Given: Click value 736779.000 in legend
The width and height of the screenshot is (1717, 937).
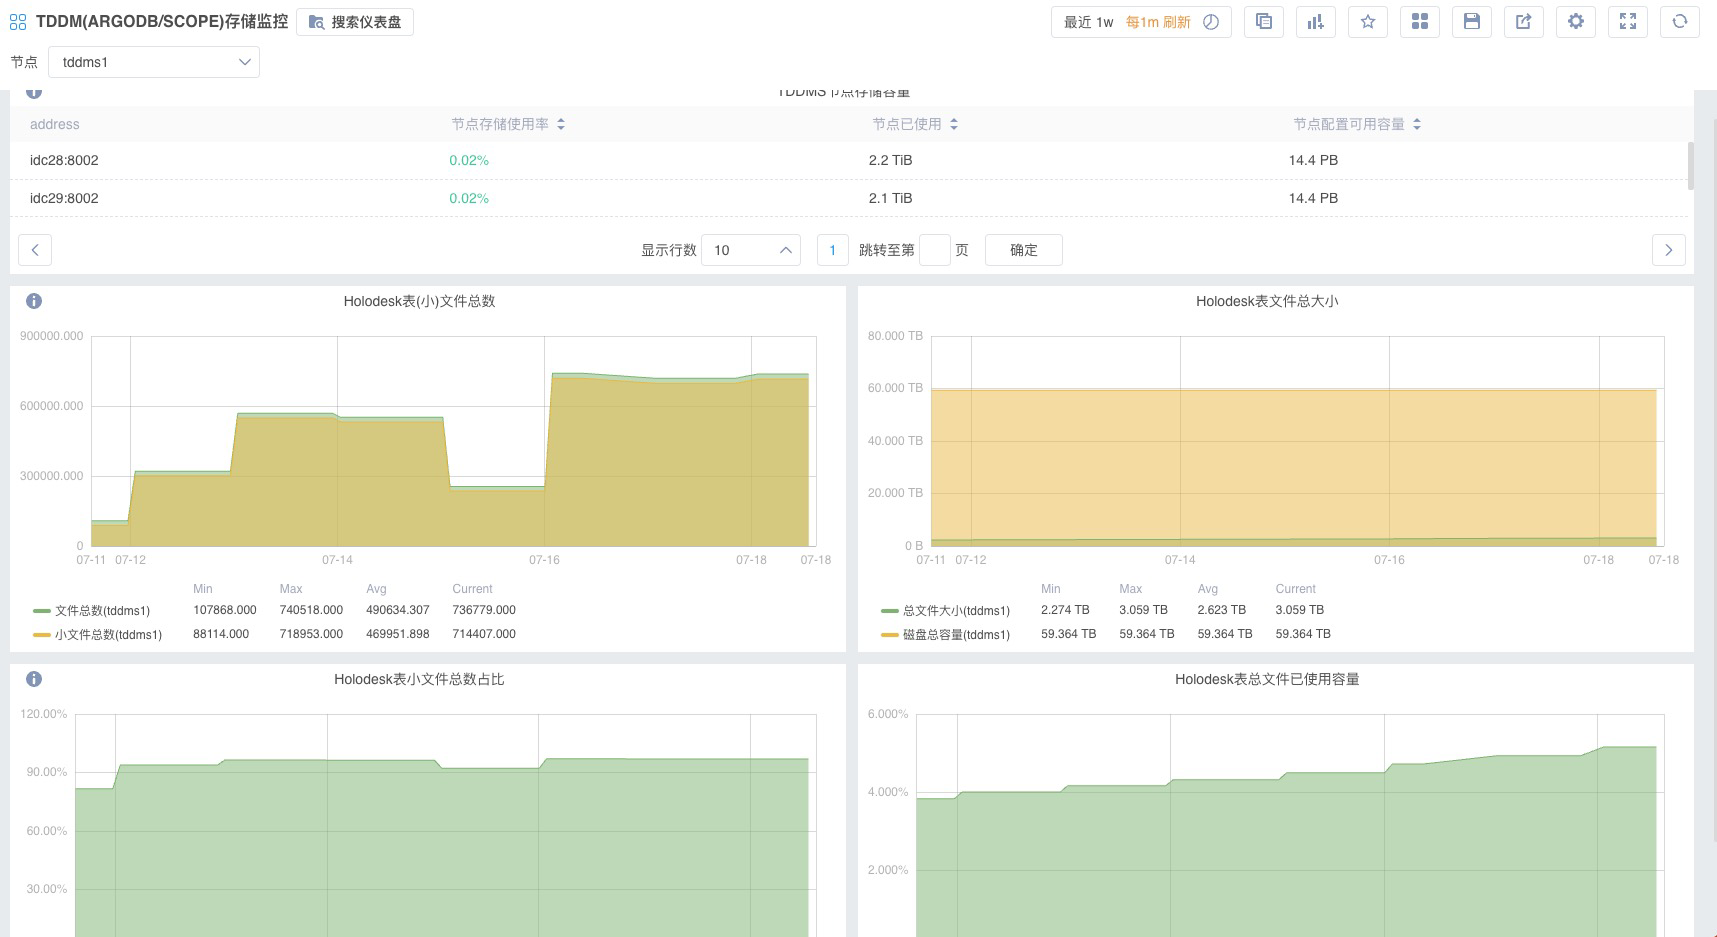Looking at the screenshot, I should tap(484, 610).
